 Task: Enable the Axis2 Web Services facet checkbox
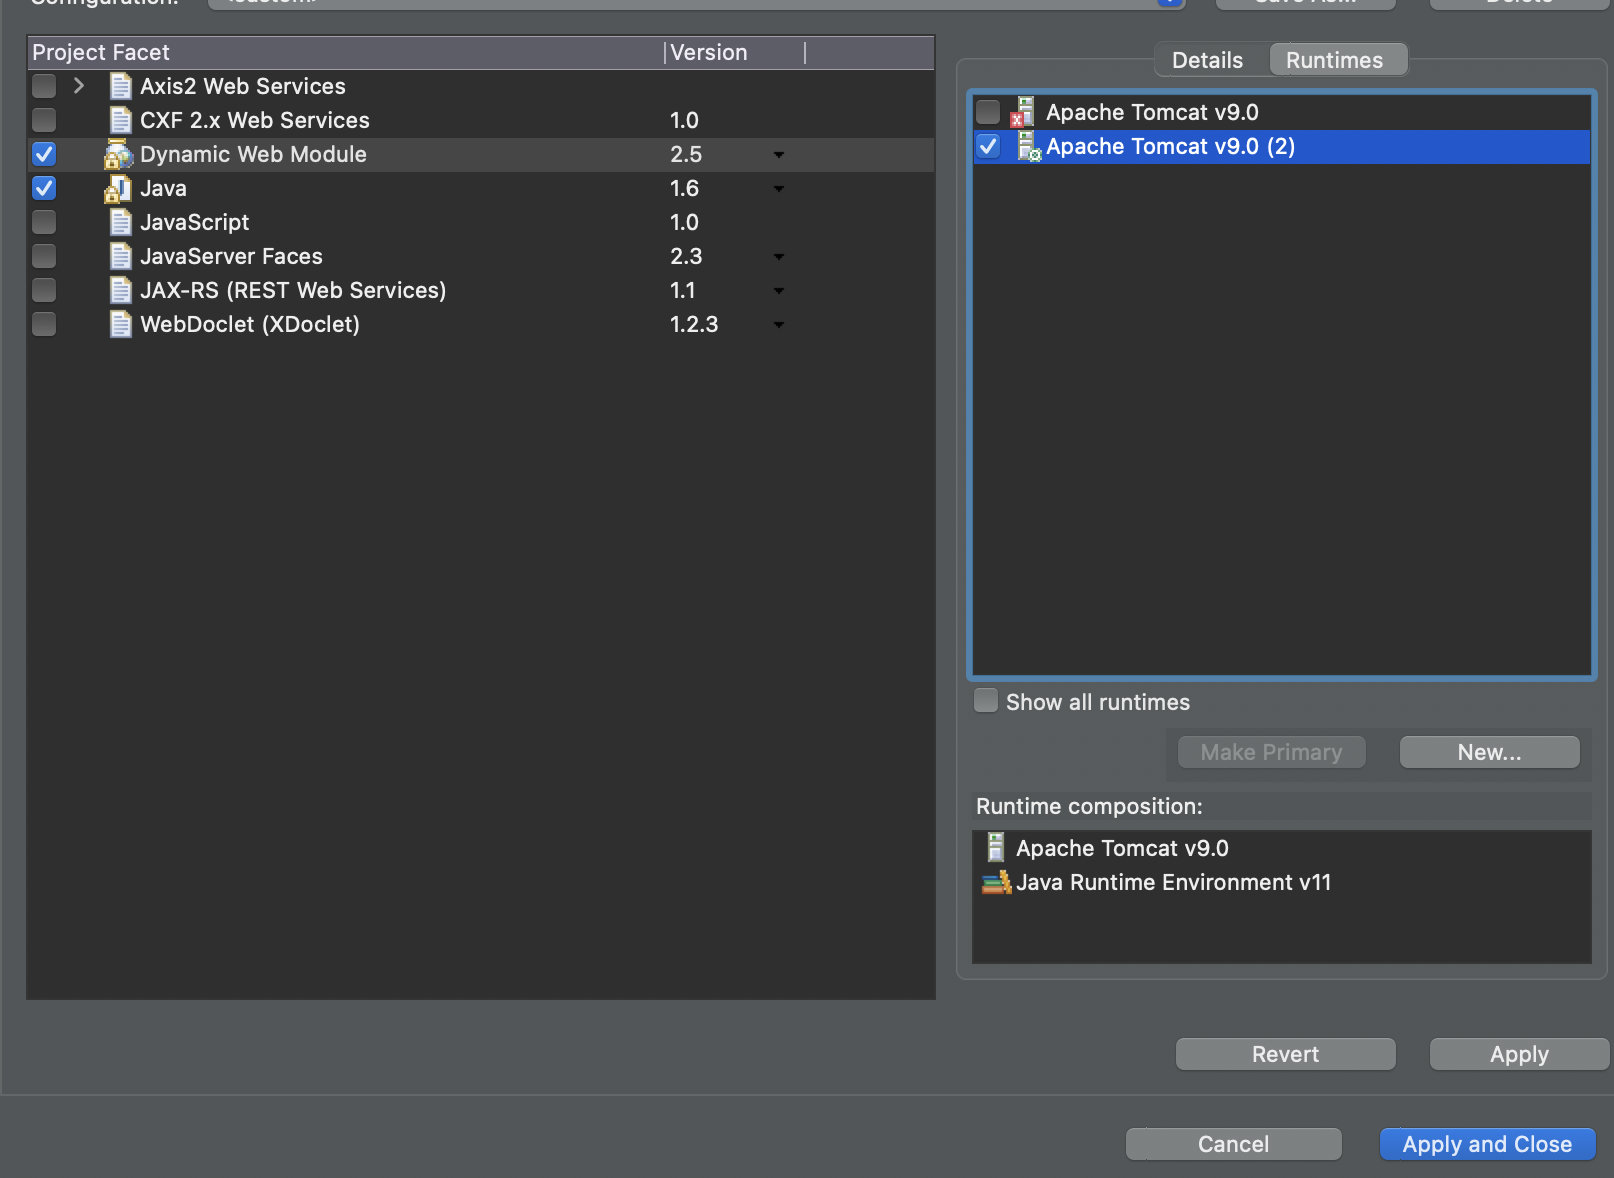click(44, 86)
